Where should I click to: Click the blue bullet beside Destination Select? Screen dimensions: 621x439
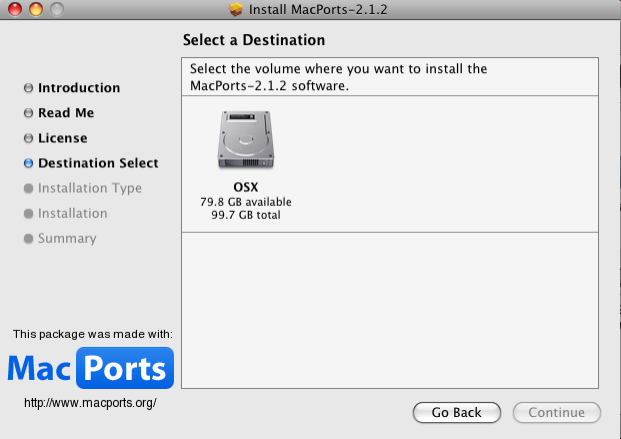(28, 163)
